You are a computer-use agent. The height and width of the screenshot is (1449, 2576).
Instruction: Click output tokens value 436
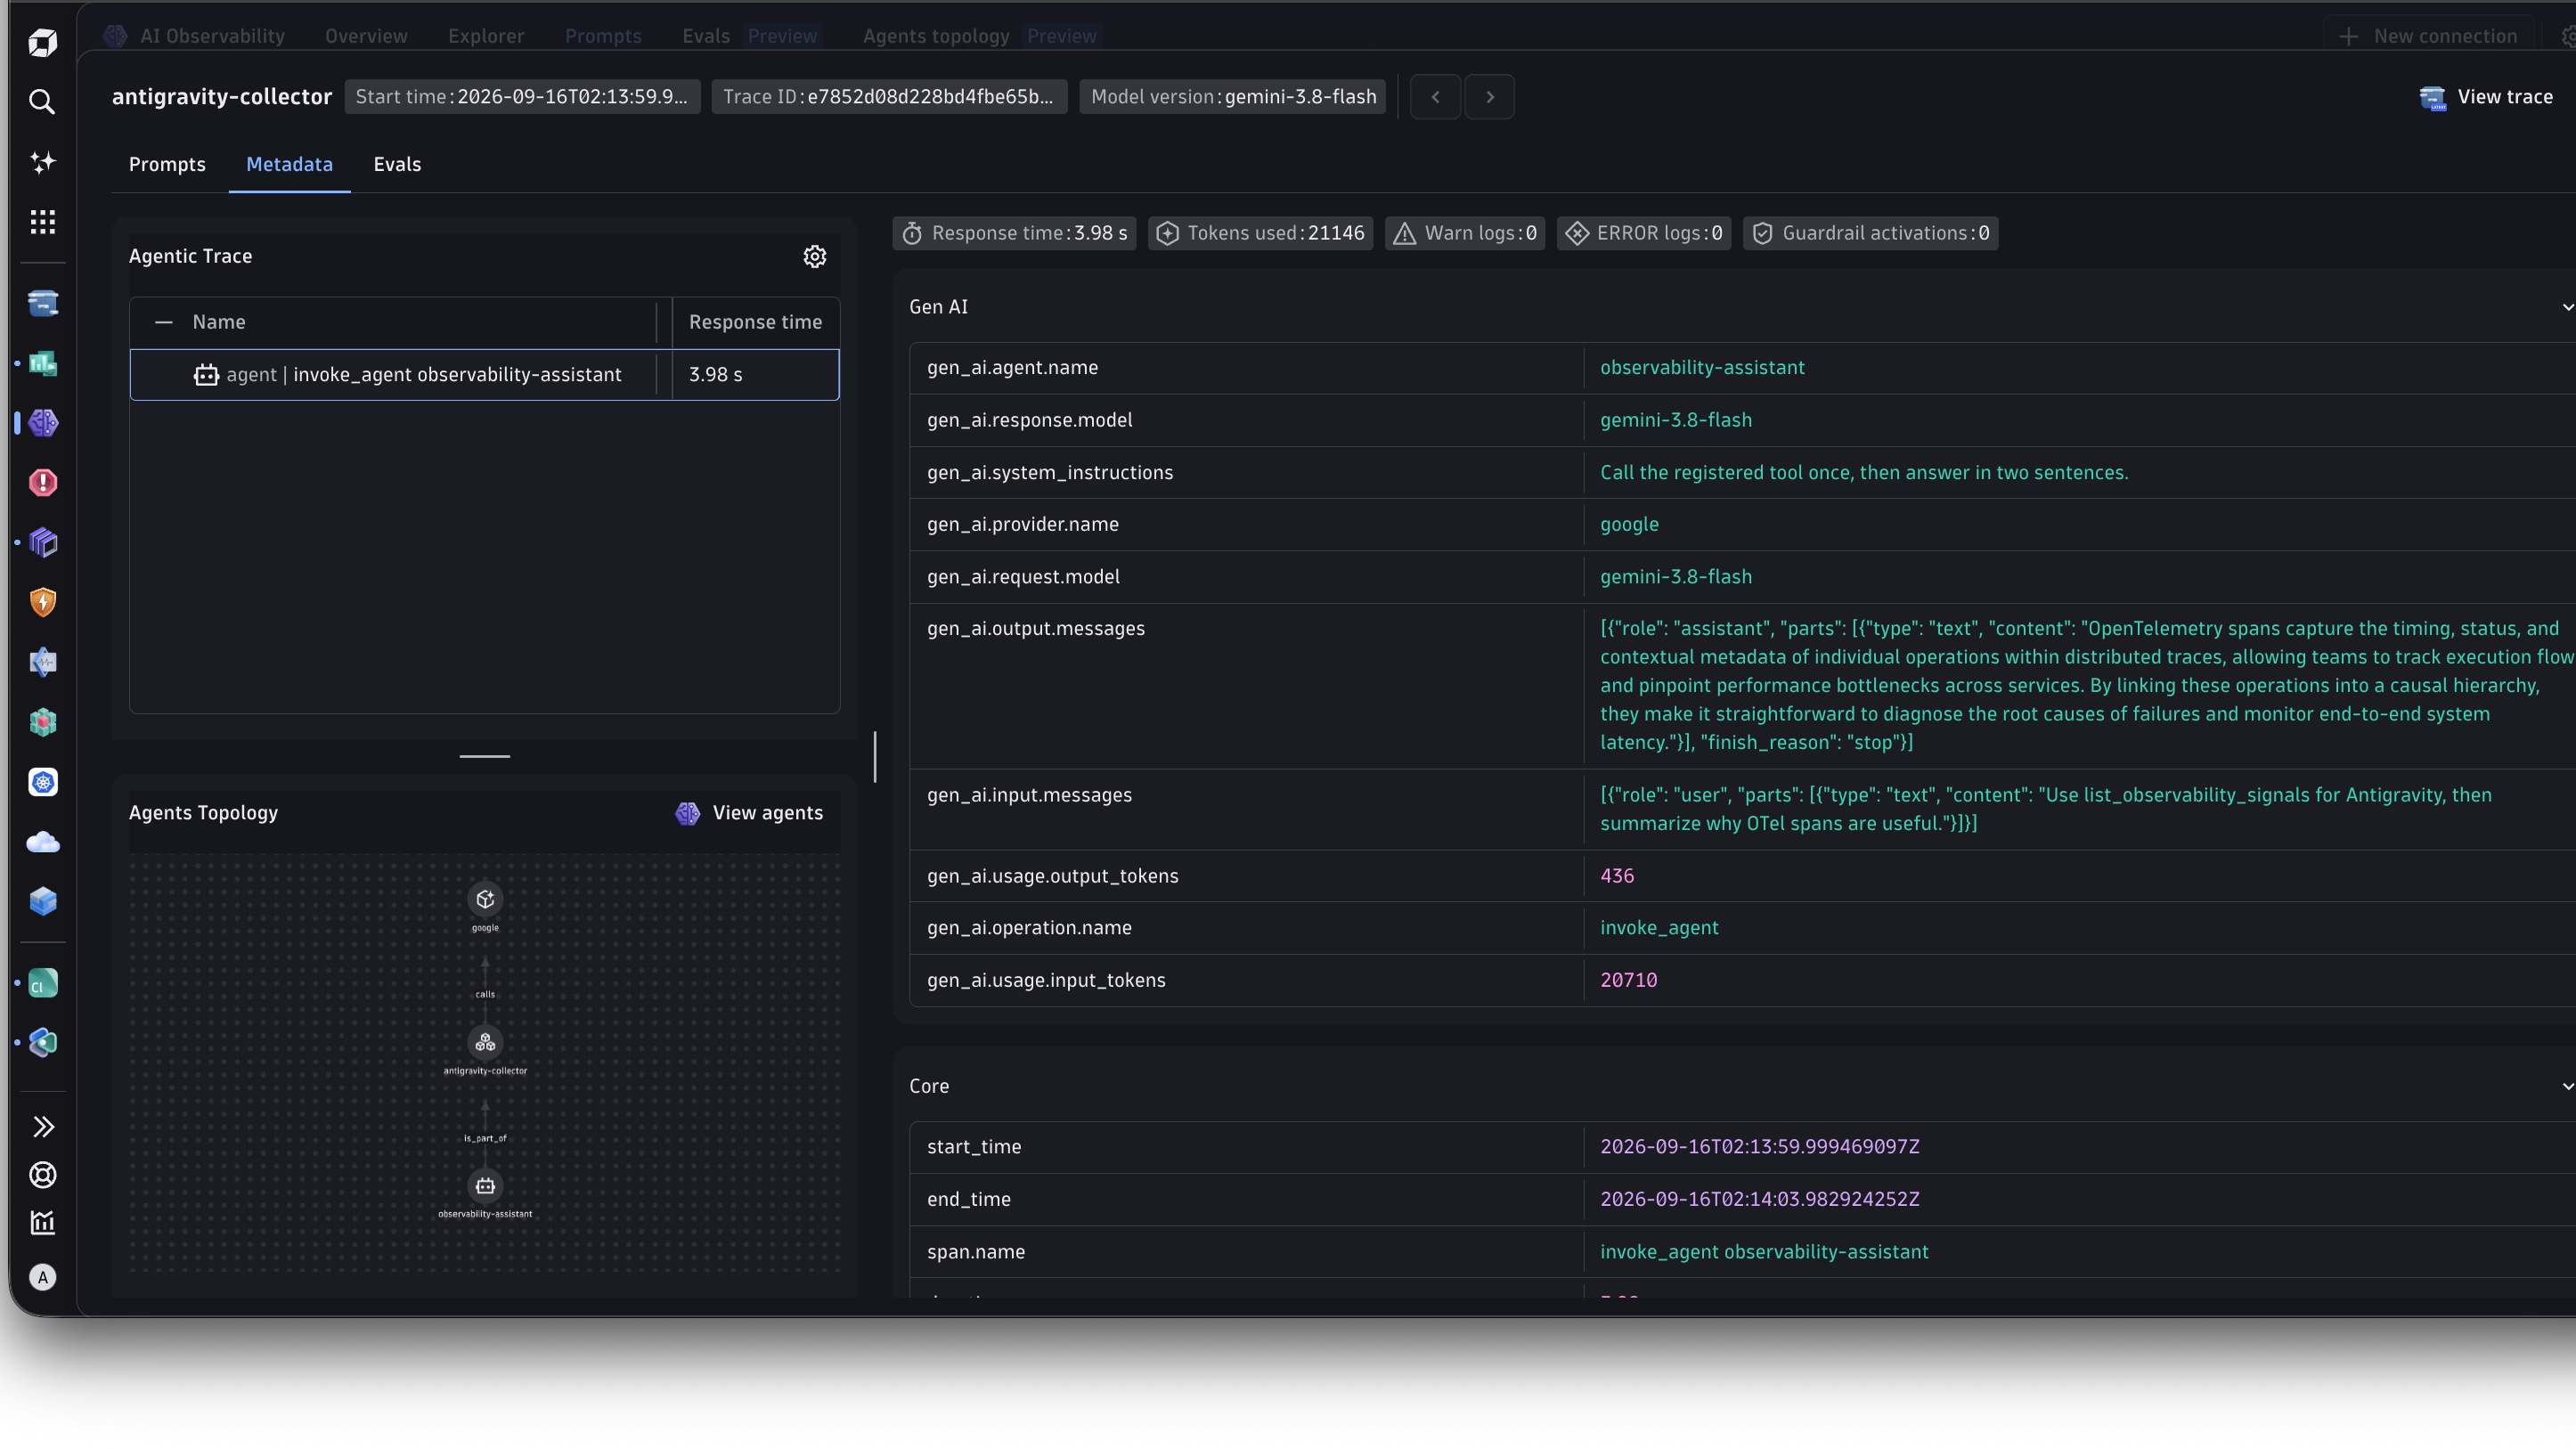(1617, 876)
